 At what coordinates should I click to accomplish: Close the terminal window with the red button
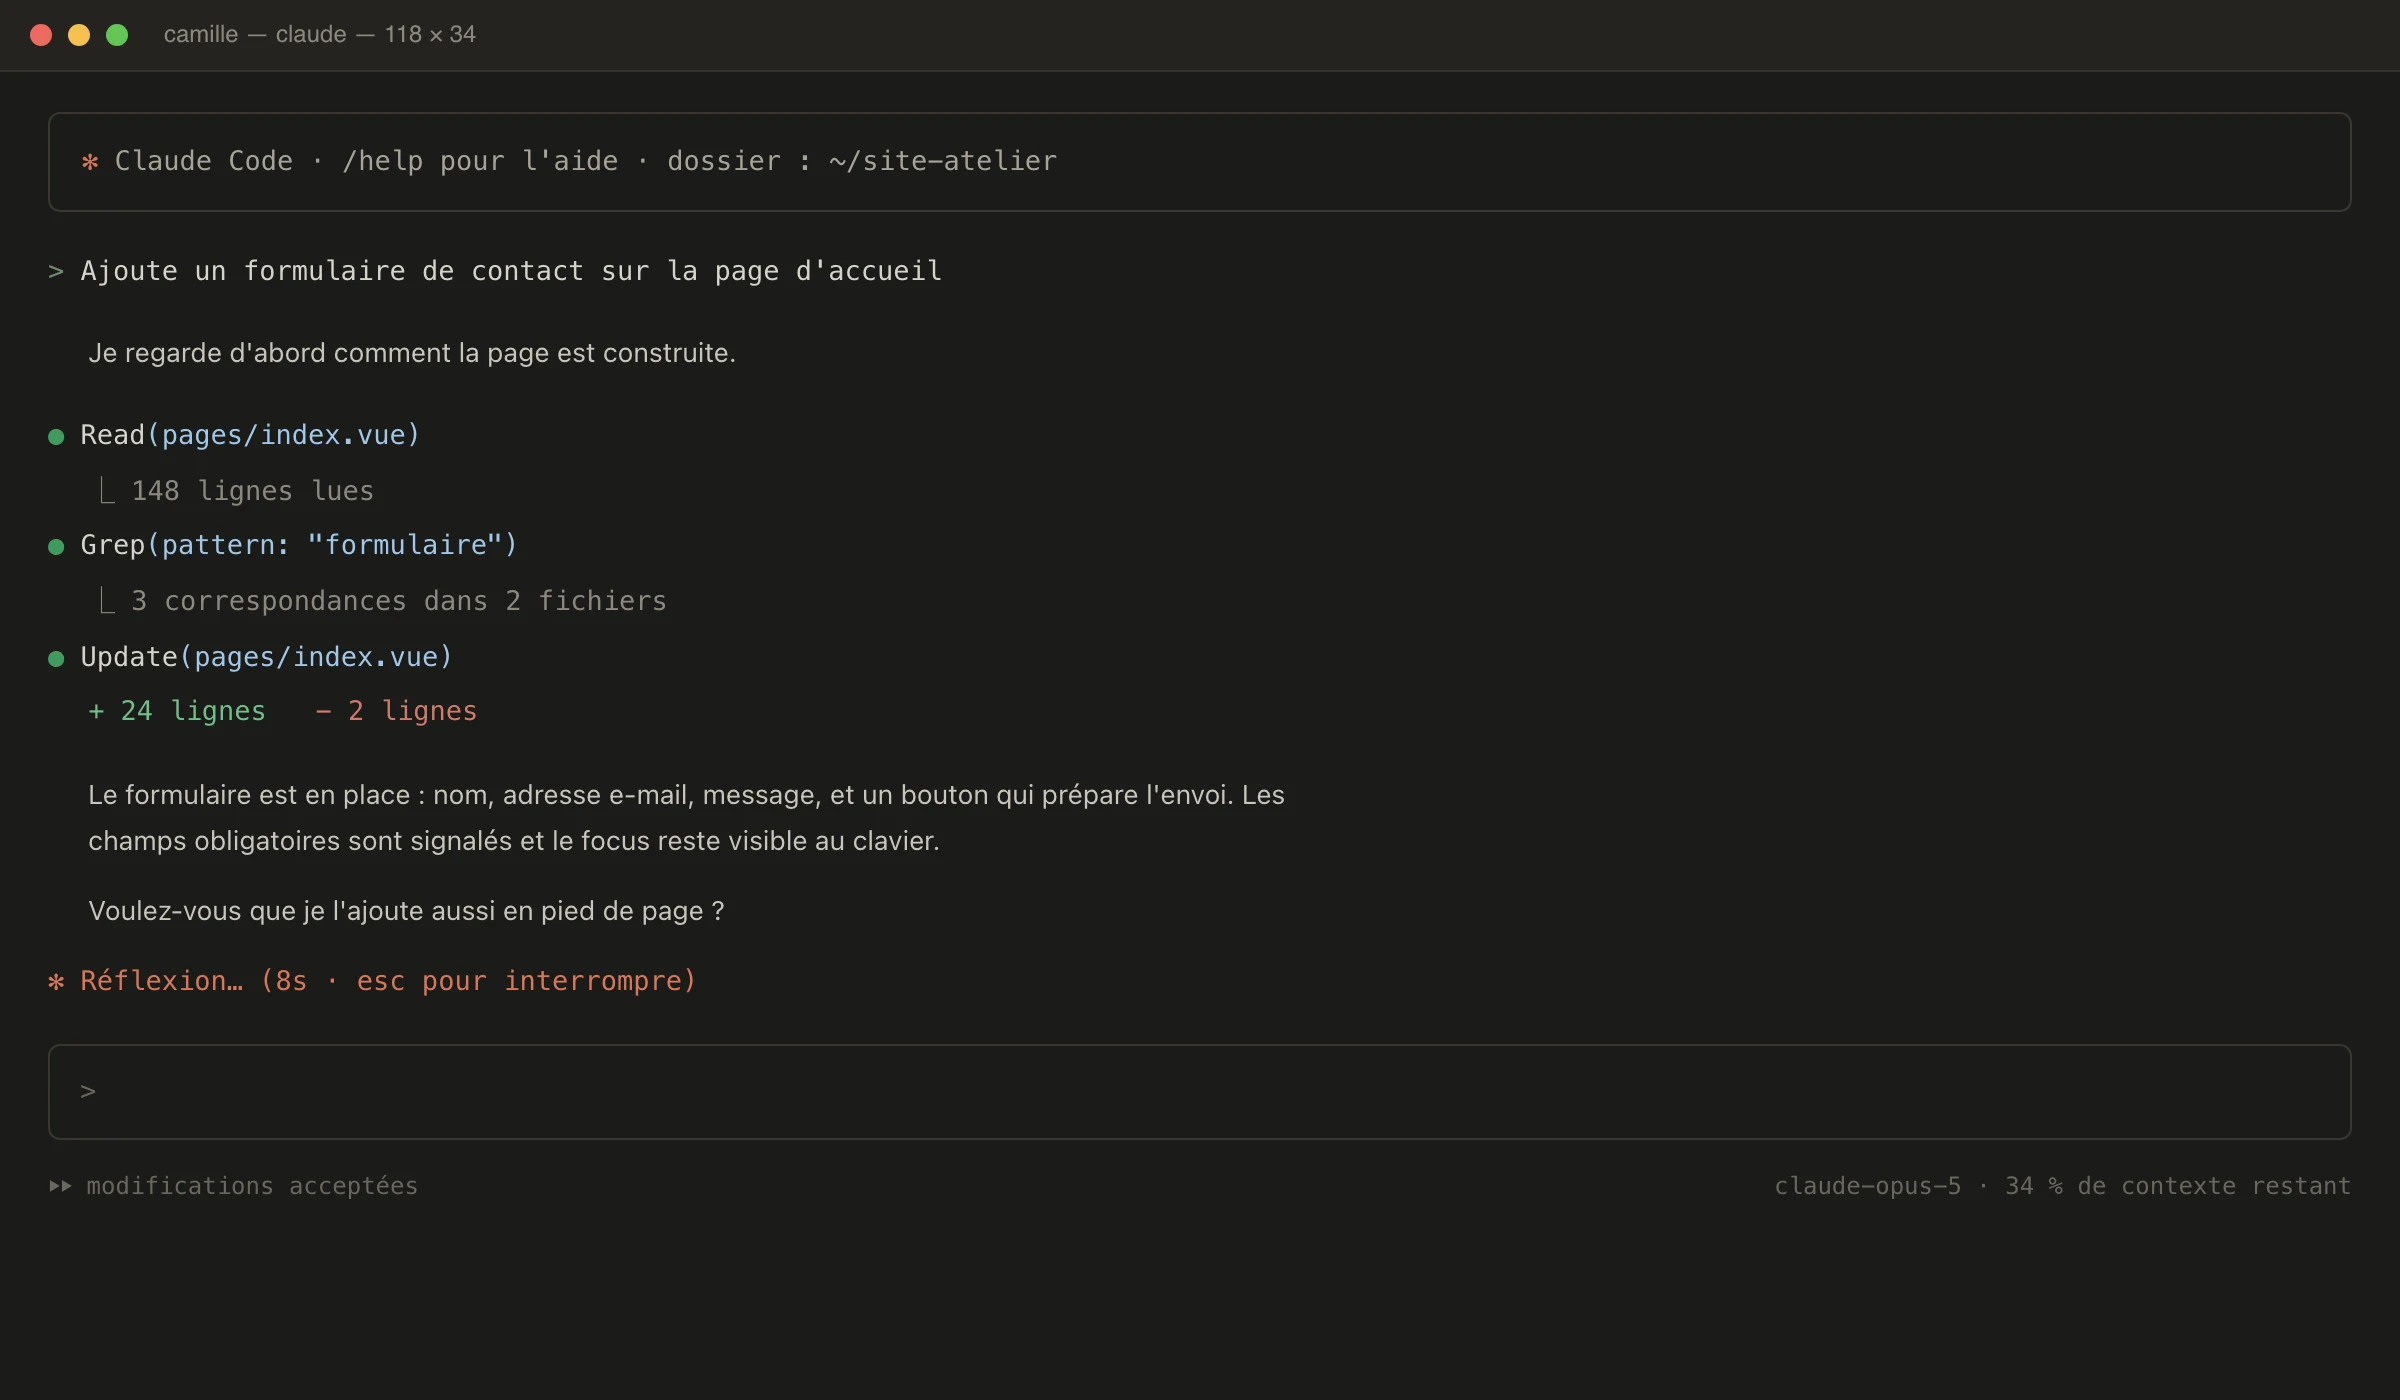pos(41,35)
